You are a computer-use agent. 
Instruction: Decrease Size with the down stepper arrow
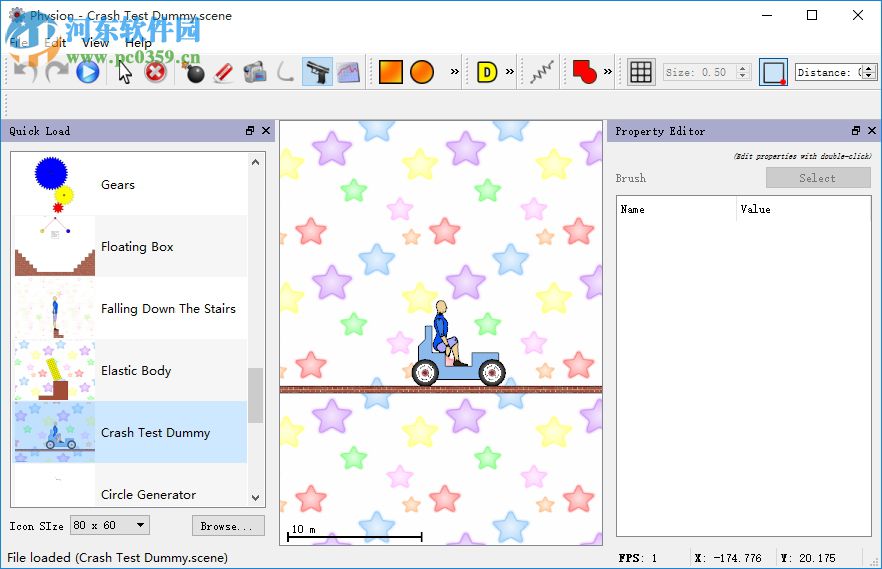point(743,76)
